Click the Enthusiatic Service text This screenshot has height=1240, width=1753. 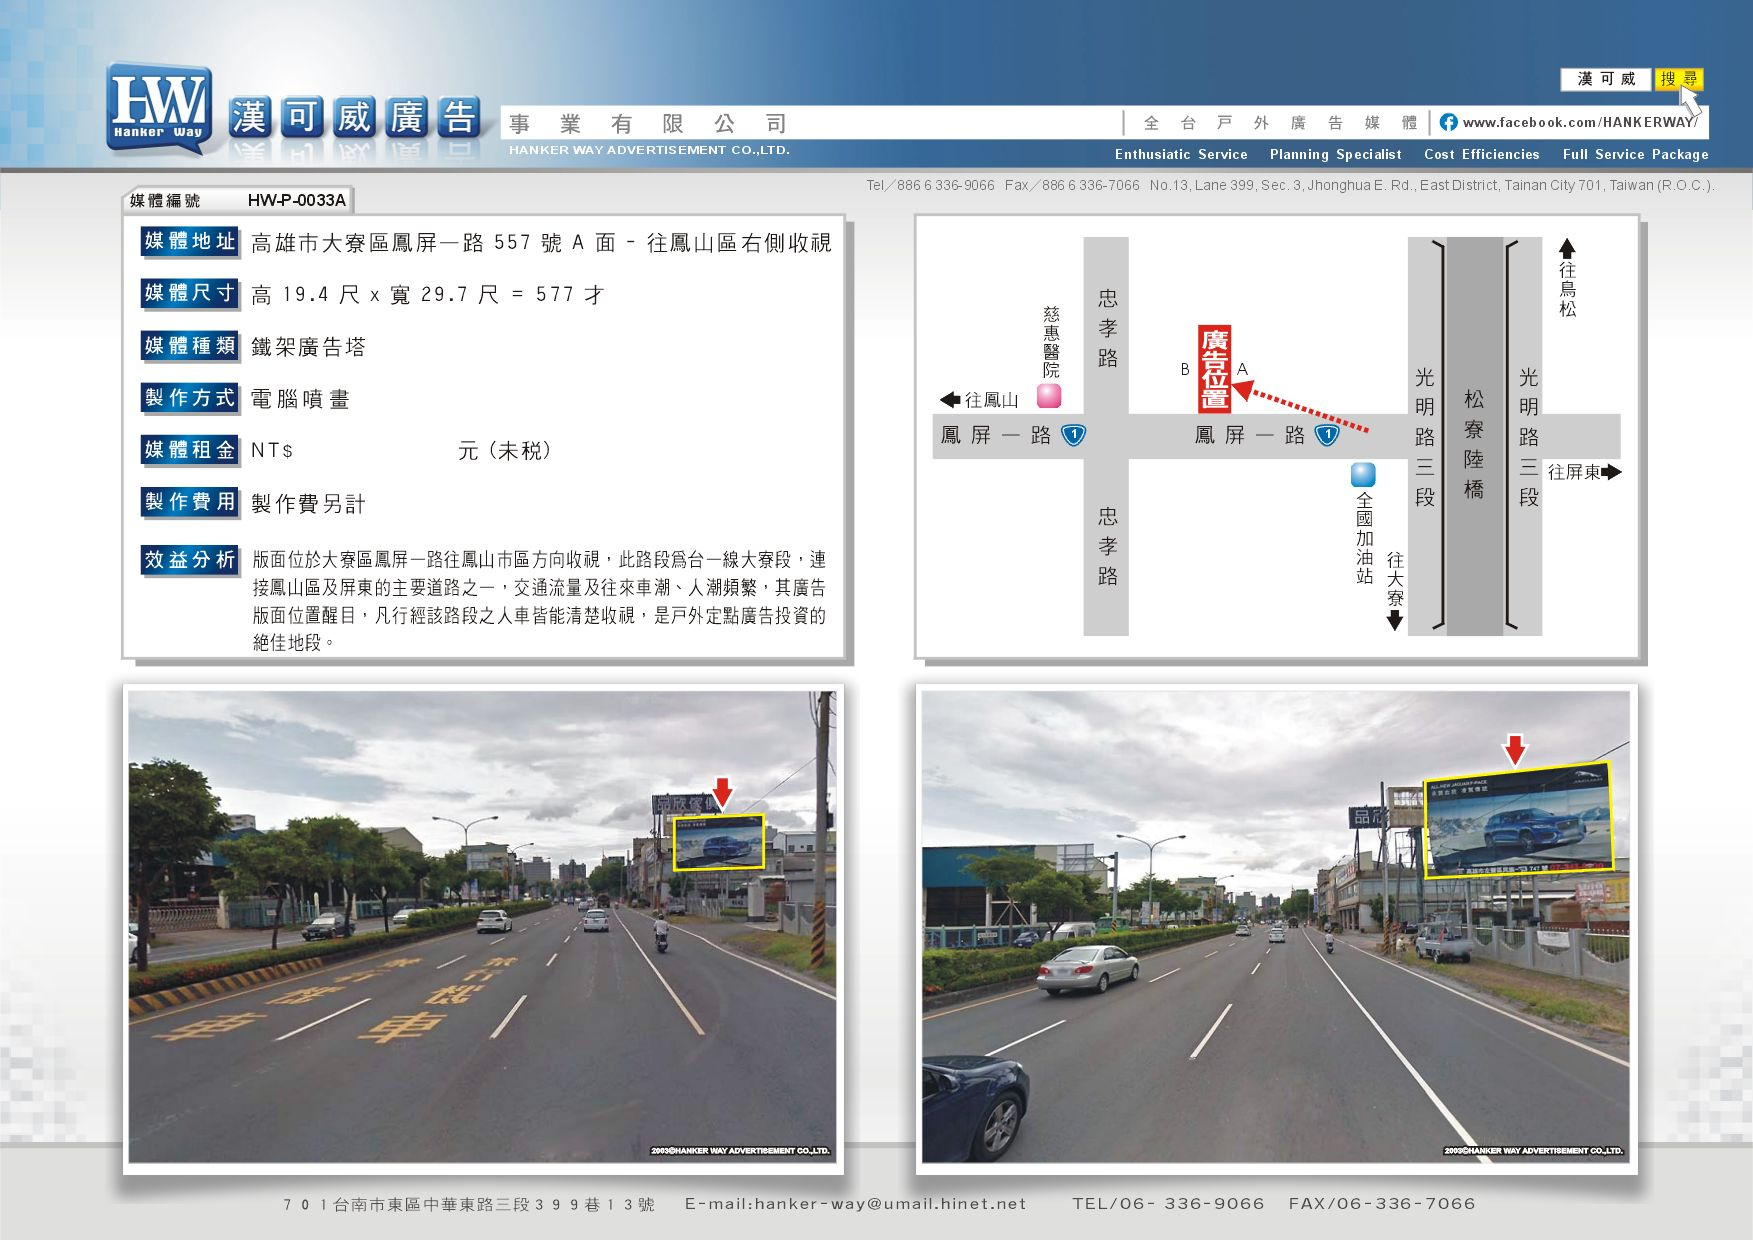[x=1181, y=154]
